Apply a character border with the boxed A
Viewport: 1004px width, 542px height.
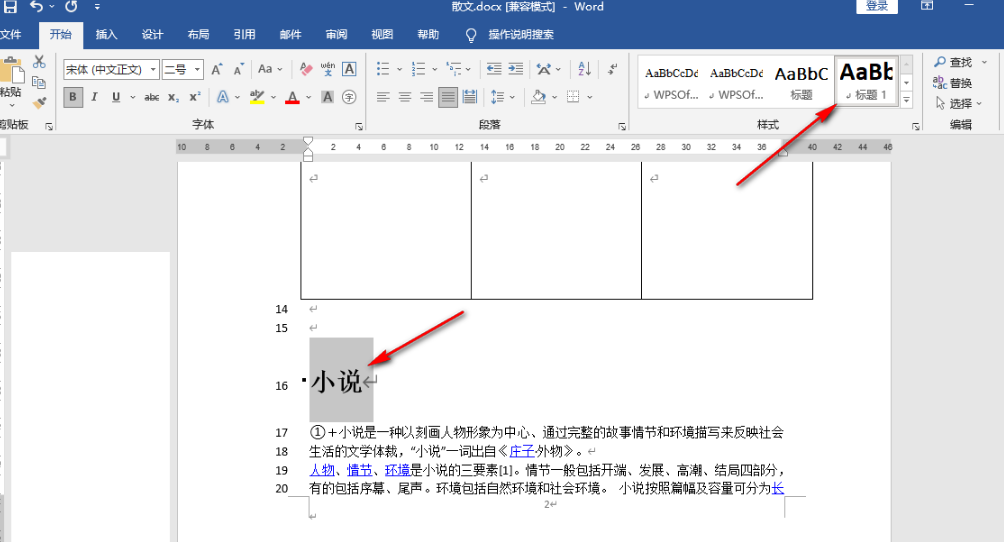349,69
